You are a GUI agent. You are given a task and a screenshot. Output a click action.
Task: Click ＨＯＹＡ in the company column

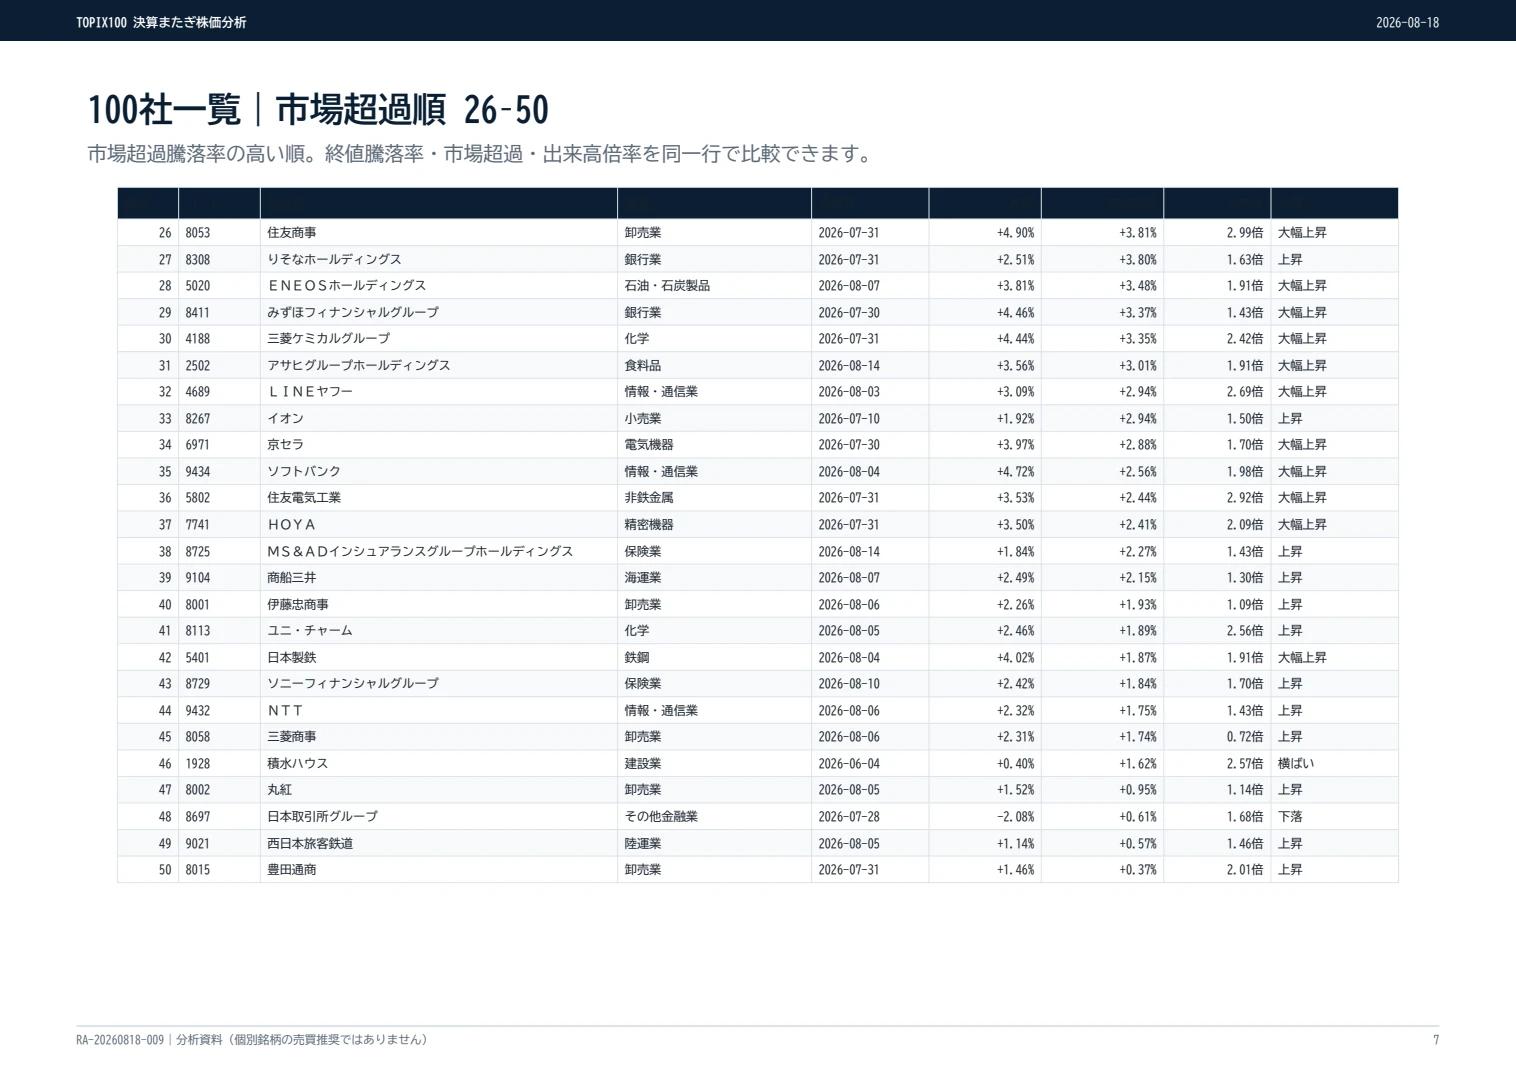(291, 524)
